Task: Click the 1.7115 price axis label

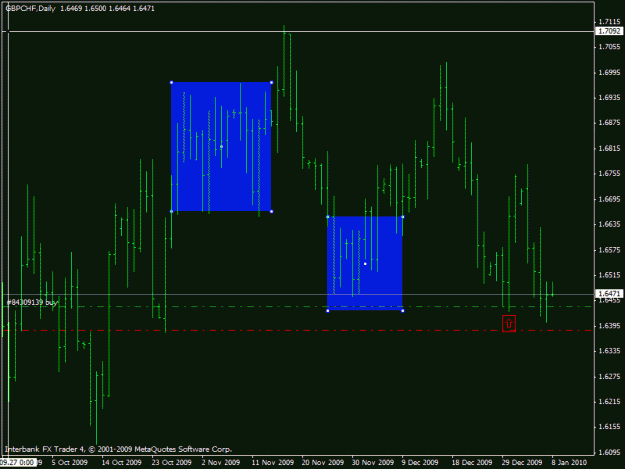Action: [609, 22]
